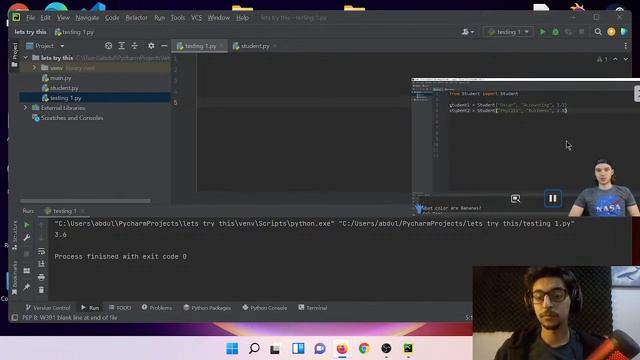
Task: Open the File menu
Action: 31,18
